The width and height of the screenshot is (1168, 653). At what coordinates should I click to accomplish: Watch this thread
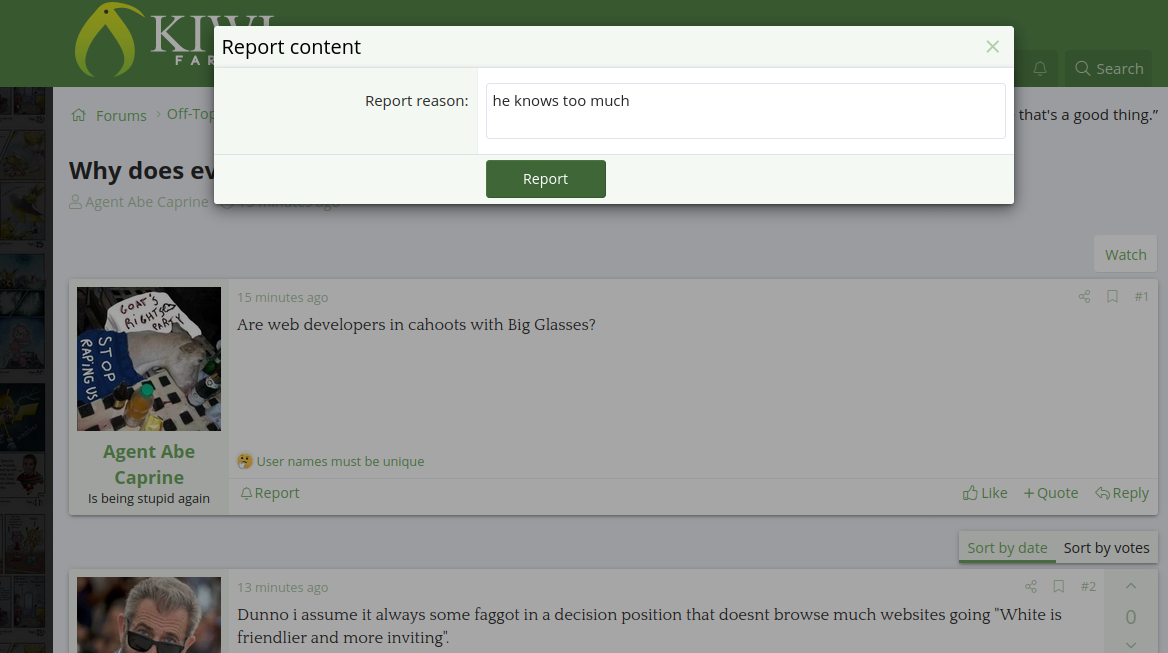tap(1126, 255)
